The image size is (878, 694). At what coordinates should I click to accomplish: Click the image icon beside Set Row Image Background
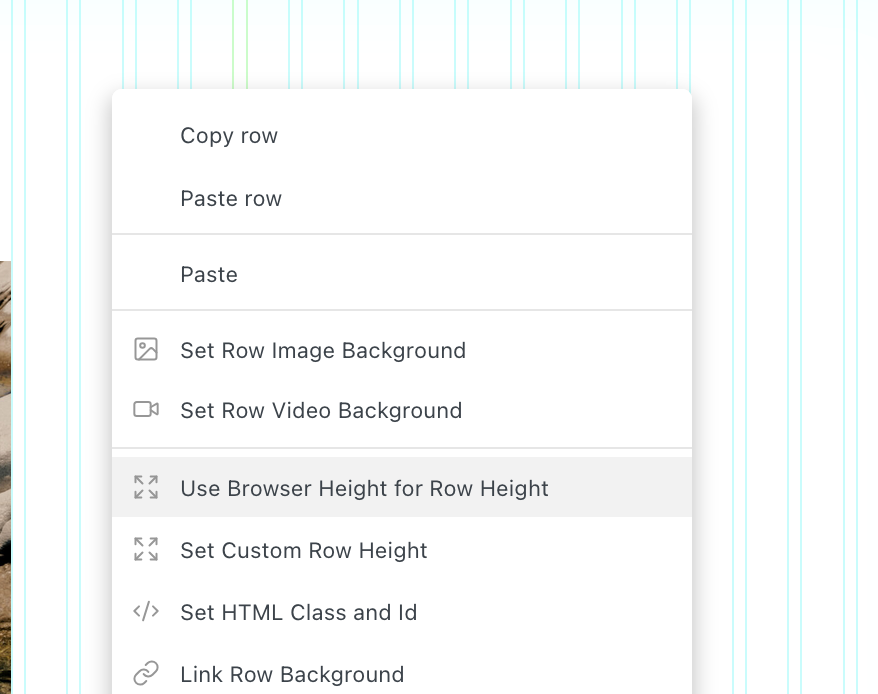tap(146, 350)
